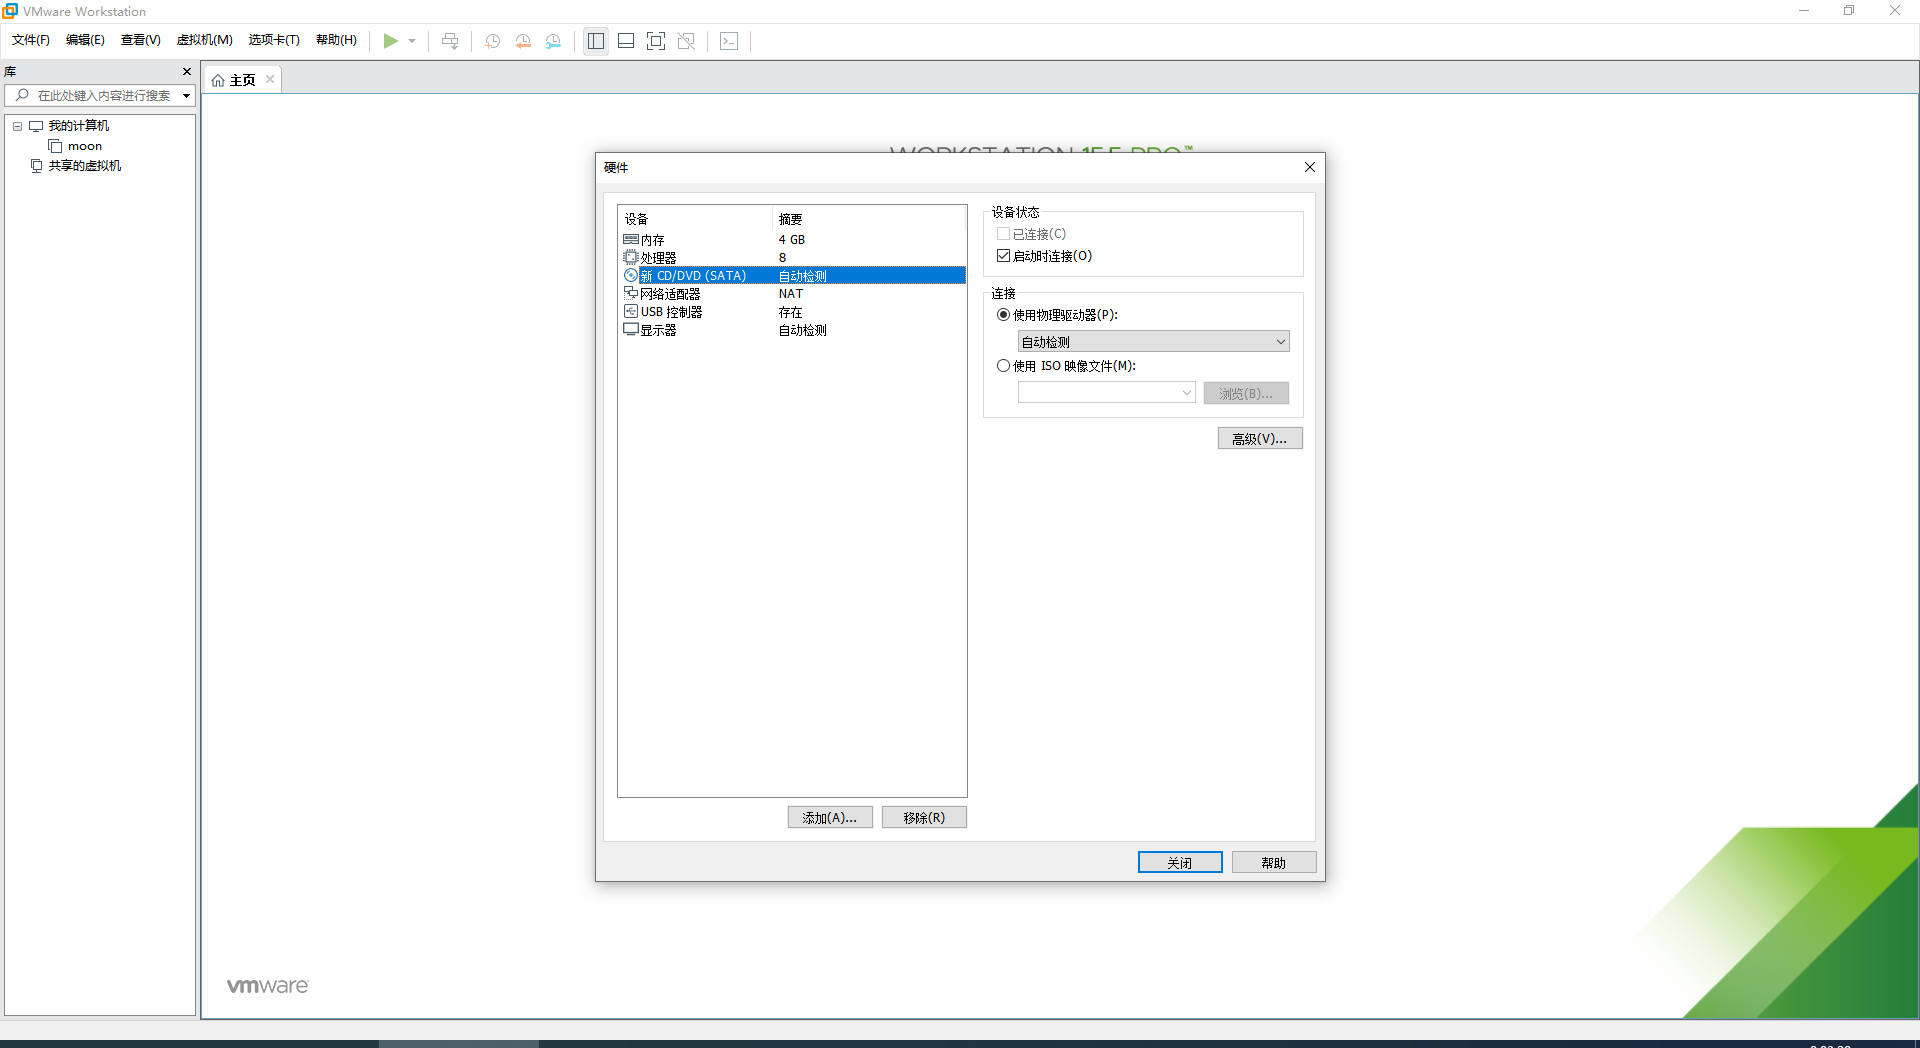The width and height of the screenshot is (1920, 1048).
Task: Toggle the 已连接(C) checkbox
Action: point(1003,234)
